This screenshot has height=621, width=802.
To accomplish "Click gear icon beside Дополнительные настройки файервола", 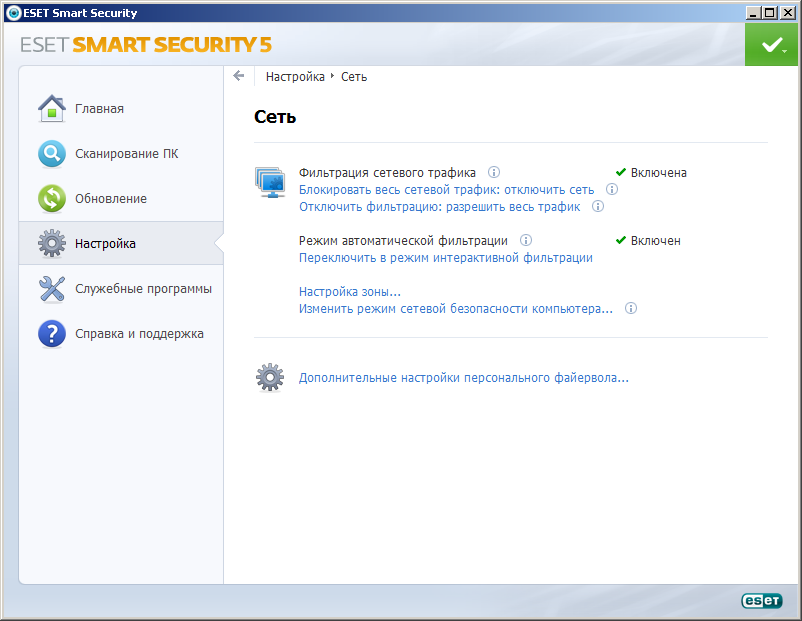I will tap(270, 378).
